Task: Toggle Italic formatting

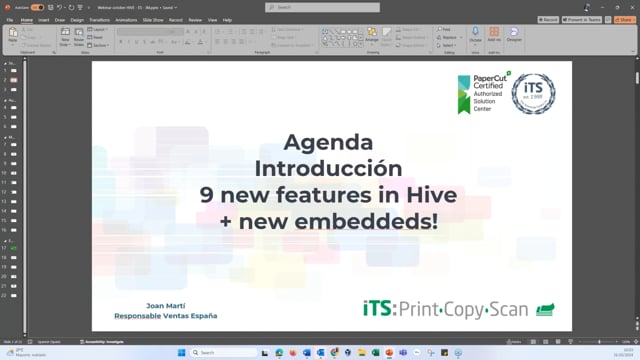Action: (129, 42)
